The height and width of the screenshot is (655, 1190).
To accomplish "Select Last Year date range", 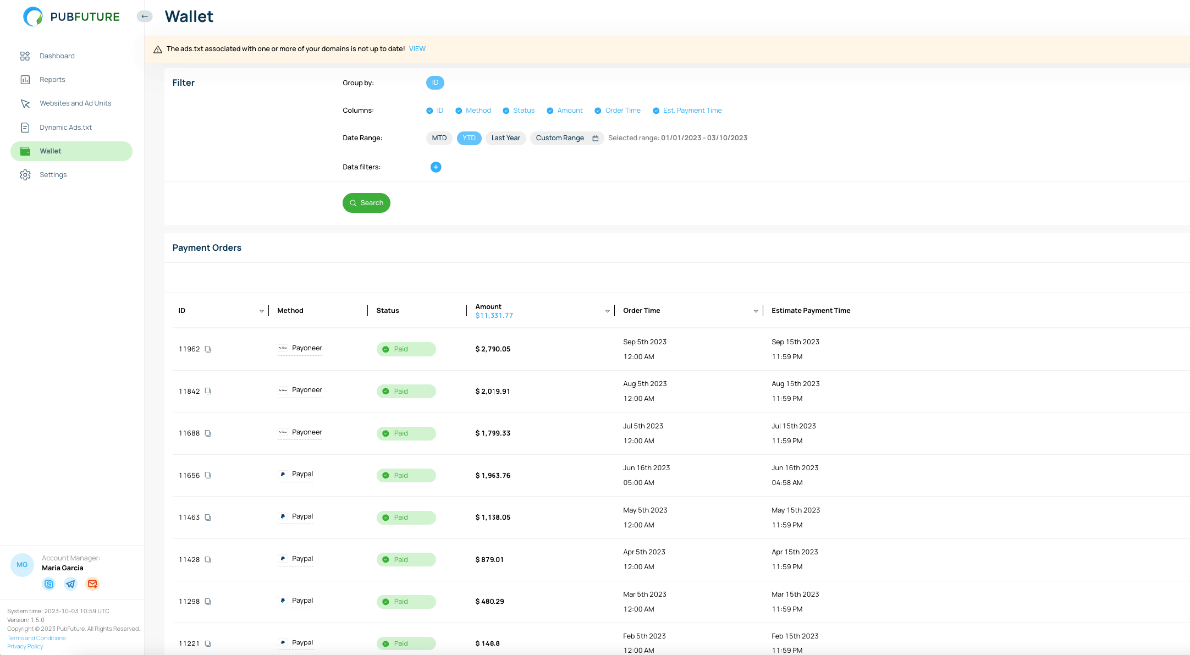I will pos(505,138).
